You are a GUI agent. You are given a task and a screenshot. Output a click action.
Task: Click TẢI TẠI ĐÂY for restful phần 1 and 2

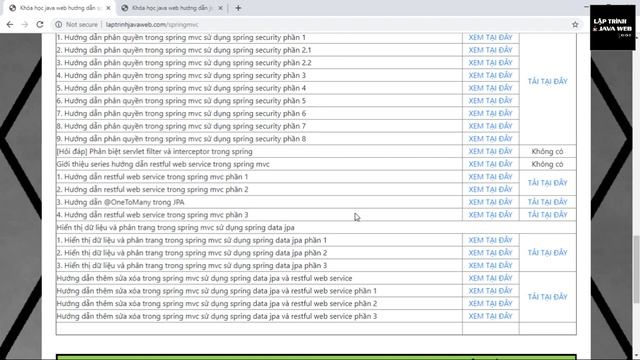[547, 182]
